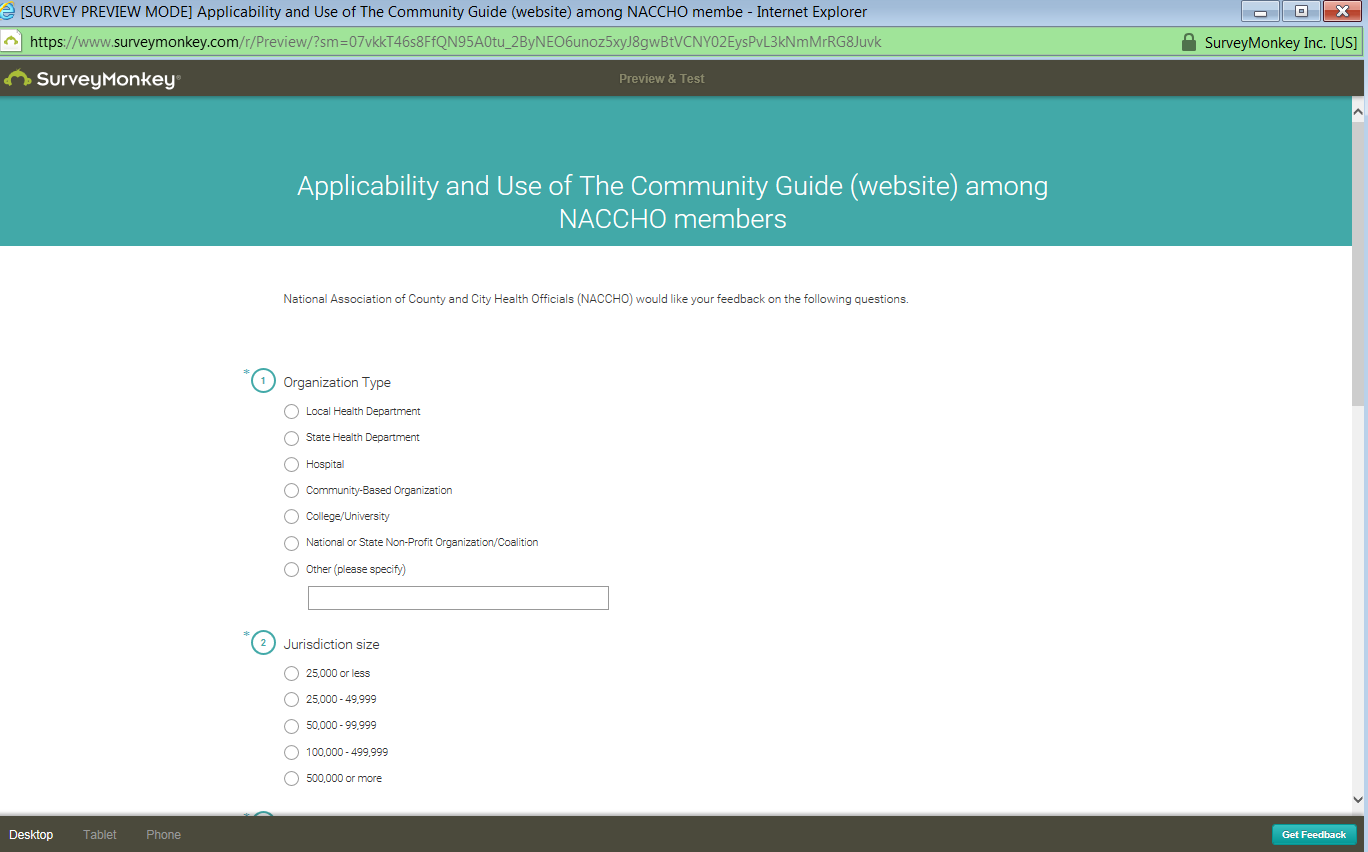Click the Other specify text box

[x=458, y=598]
